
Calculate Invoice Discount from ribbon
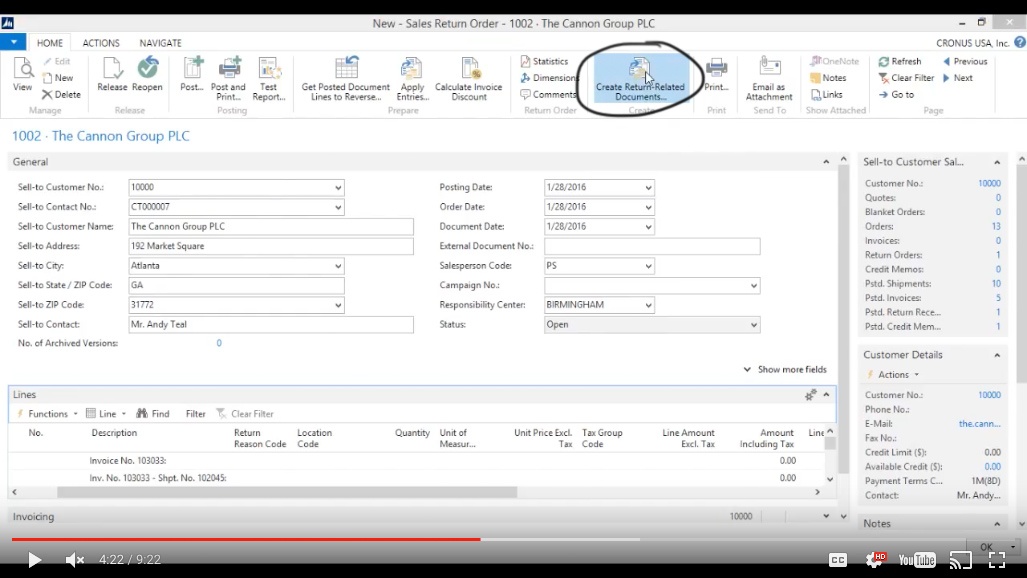(x=468, y=79)
